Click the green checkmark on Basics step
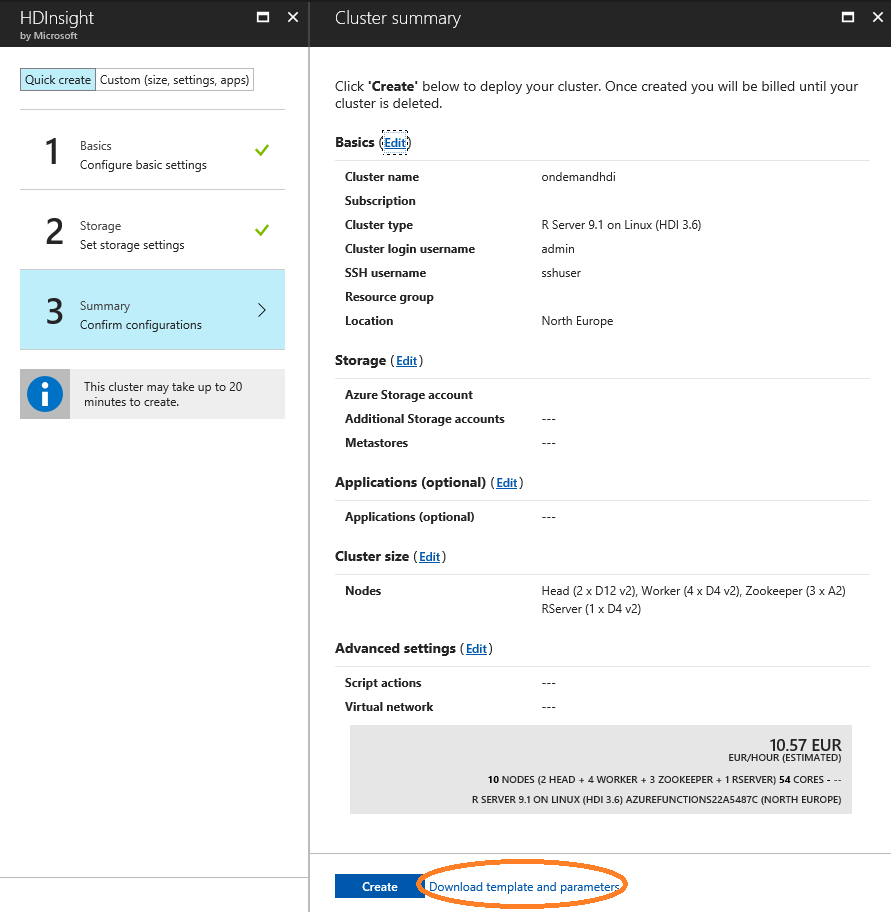The image size is (891, 912). [x=262, y=150]
